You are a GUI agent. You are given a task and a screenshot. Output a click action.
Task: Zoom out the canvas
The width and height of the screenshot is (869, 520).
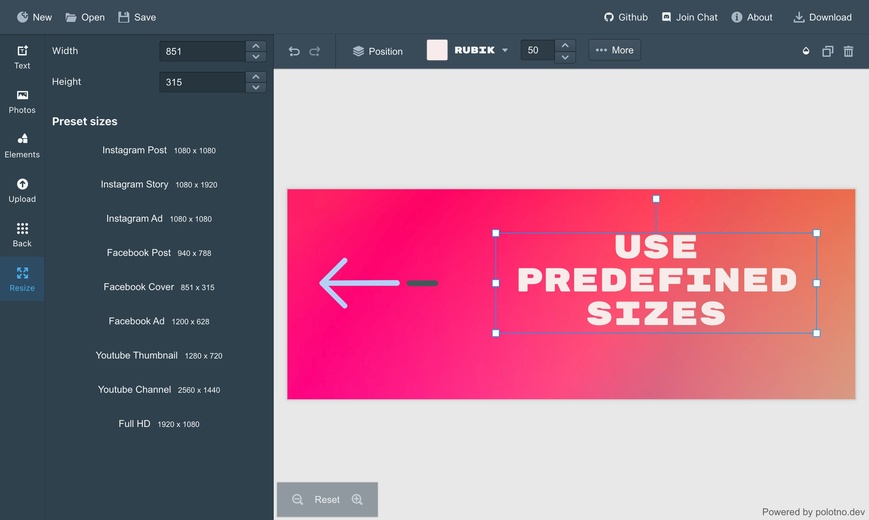tap(297, 499)
